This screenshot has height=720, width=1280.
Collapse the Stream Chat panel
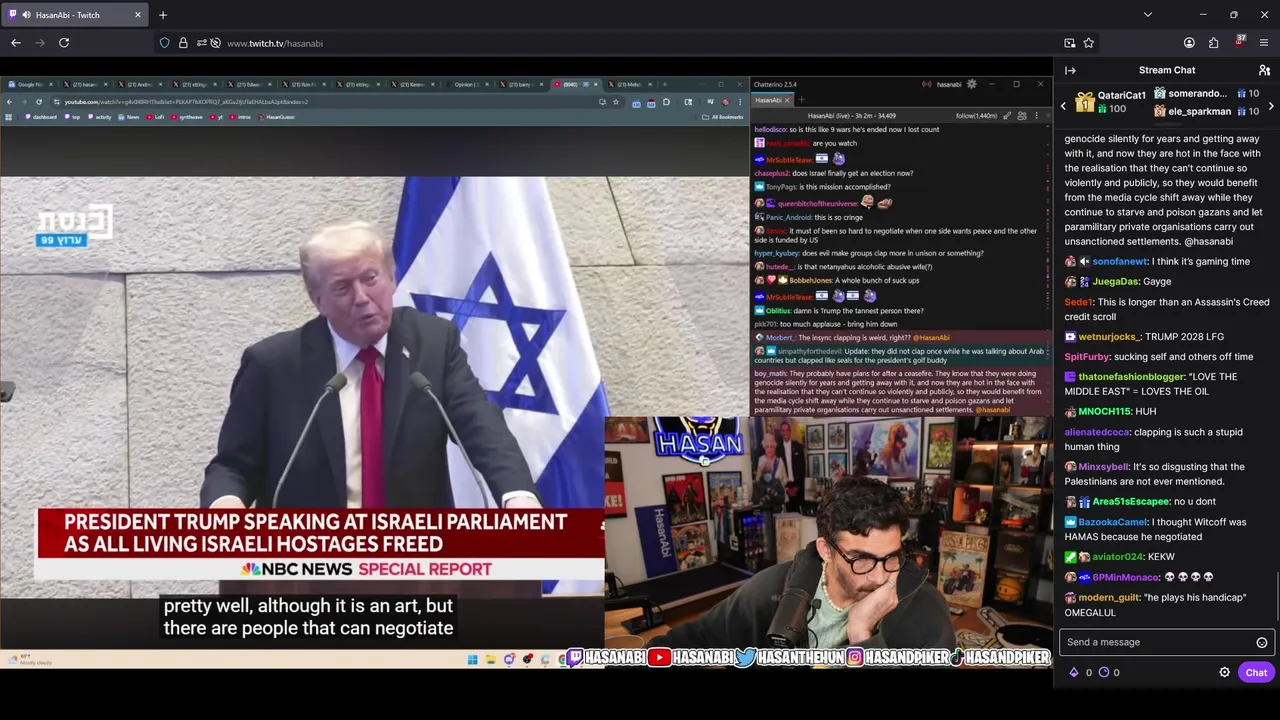(x=1070, y=70)
